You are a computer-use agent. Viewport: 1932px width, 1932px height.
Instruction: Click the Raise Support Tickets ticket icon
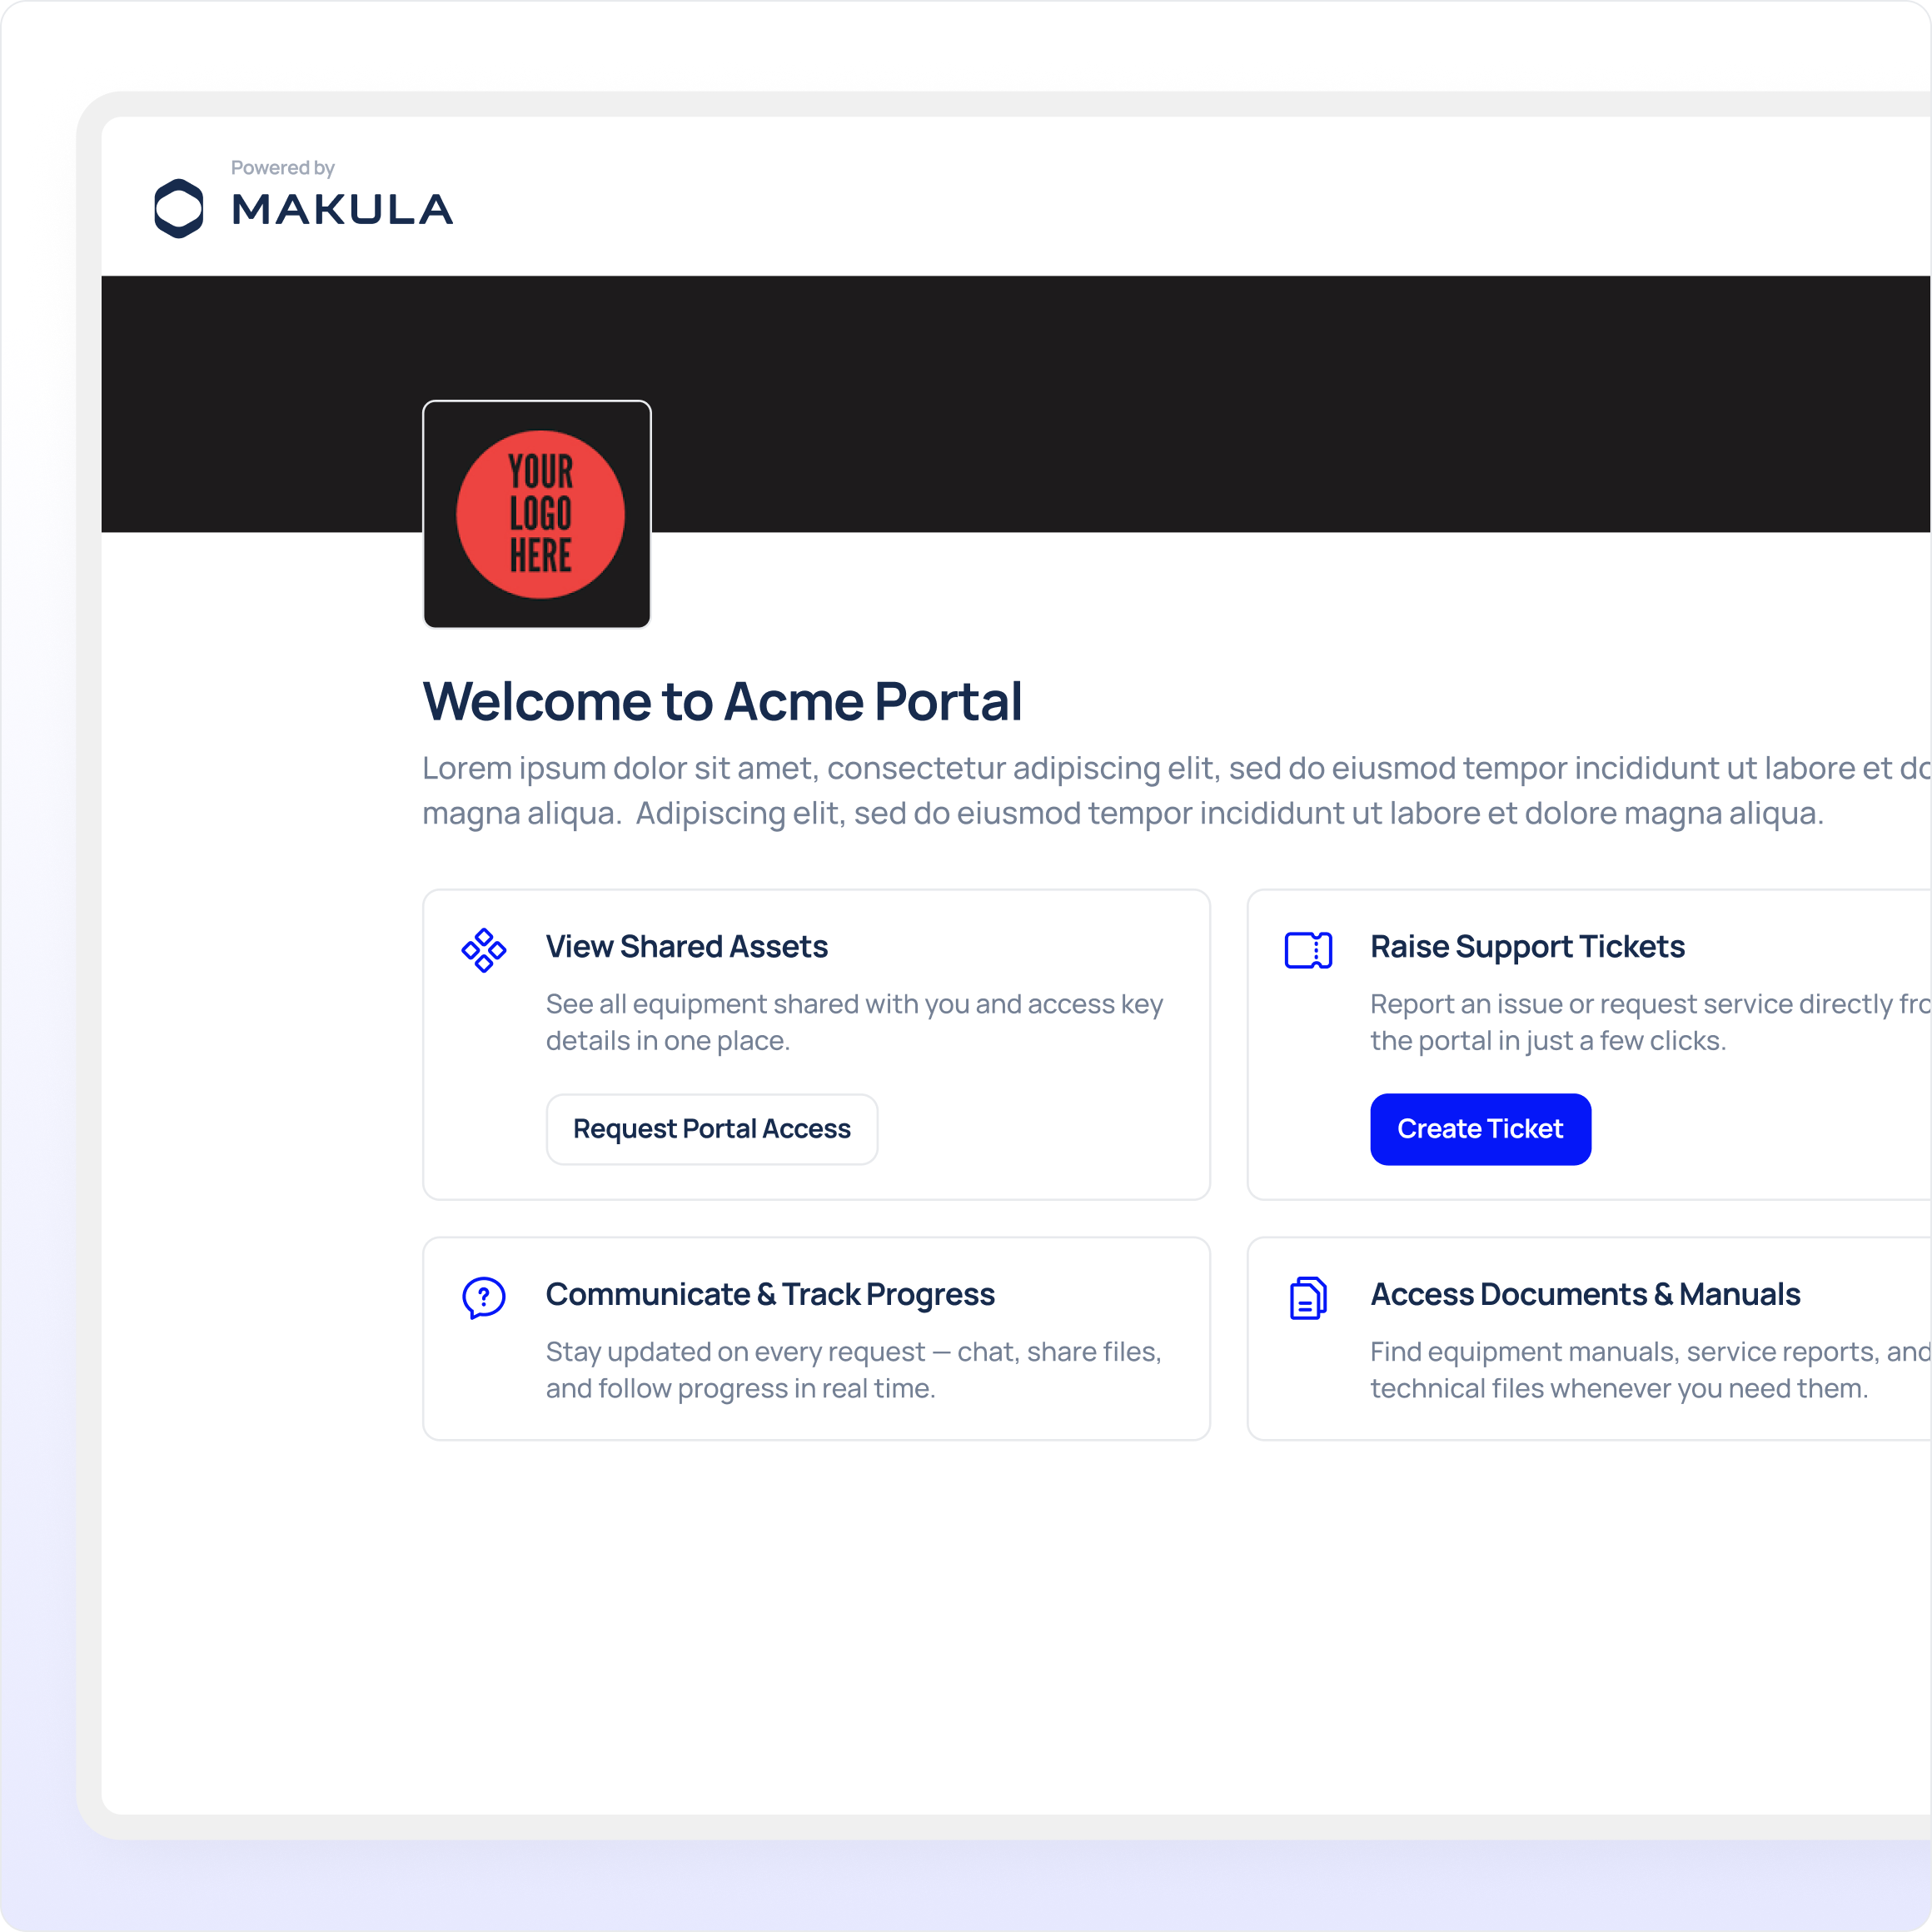click(x=1308, y=950)
